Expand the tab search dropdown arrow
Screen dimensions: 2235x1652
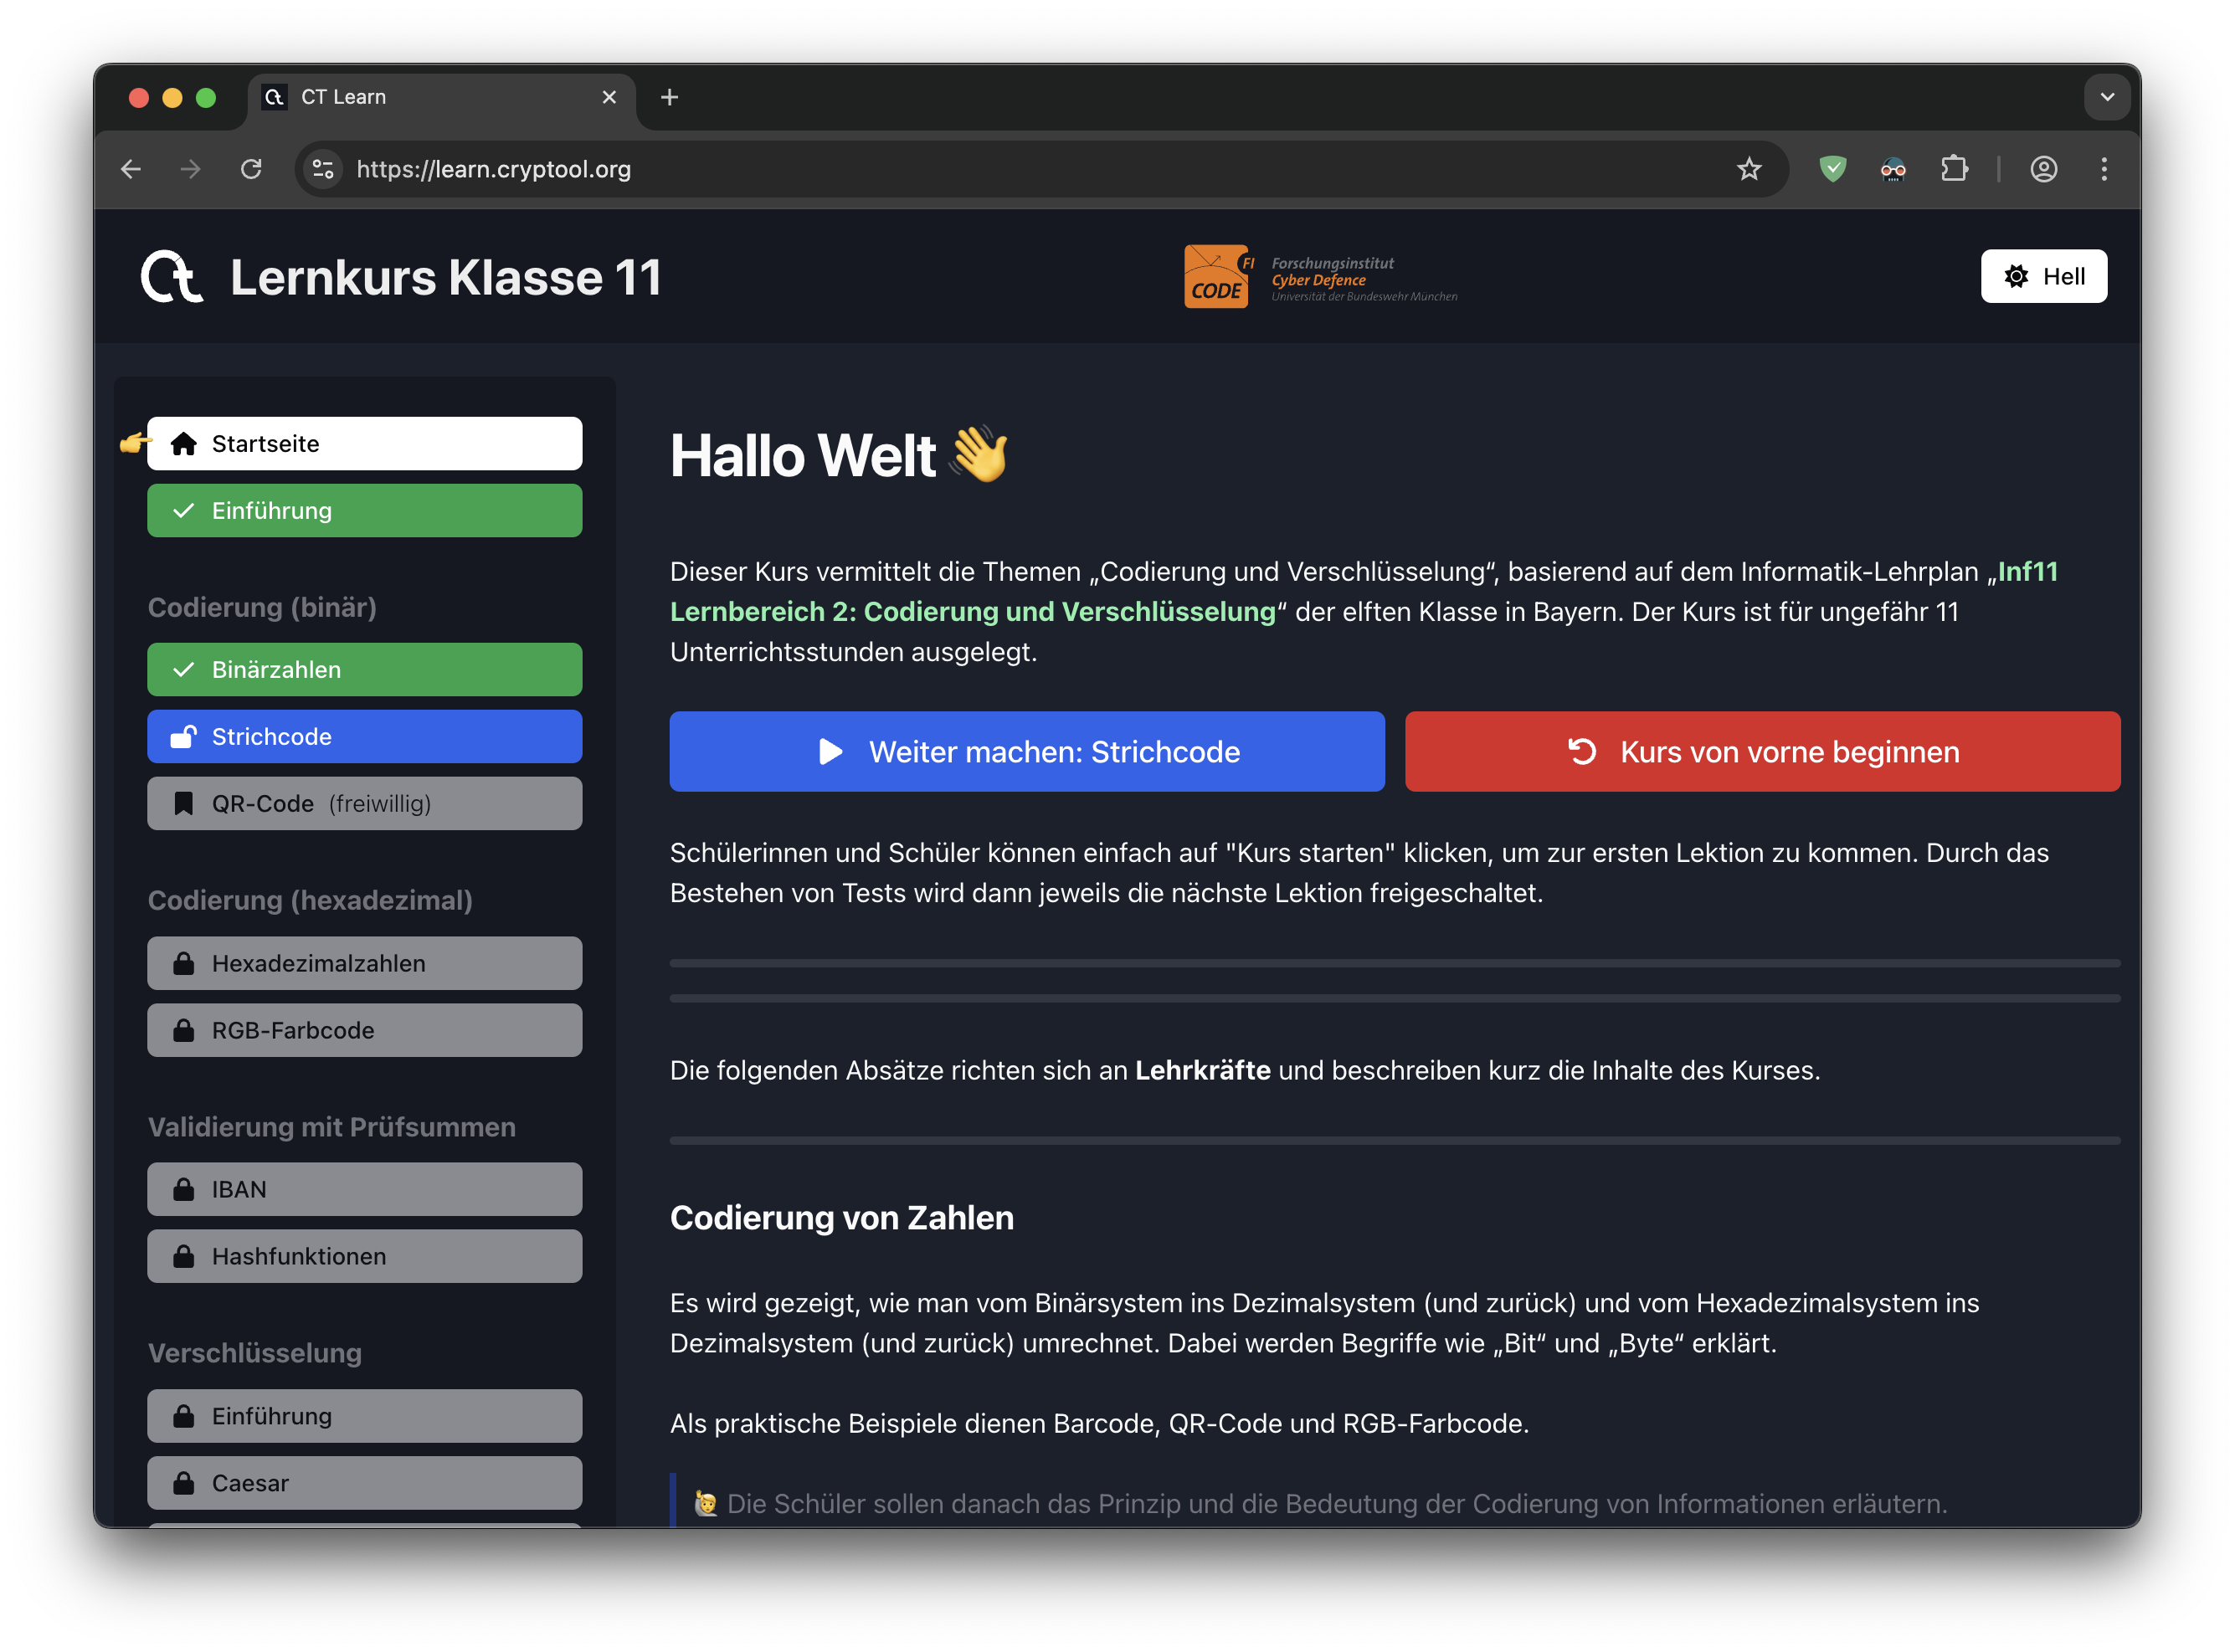[2106, 97]
